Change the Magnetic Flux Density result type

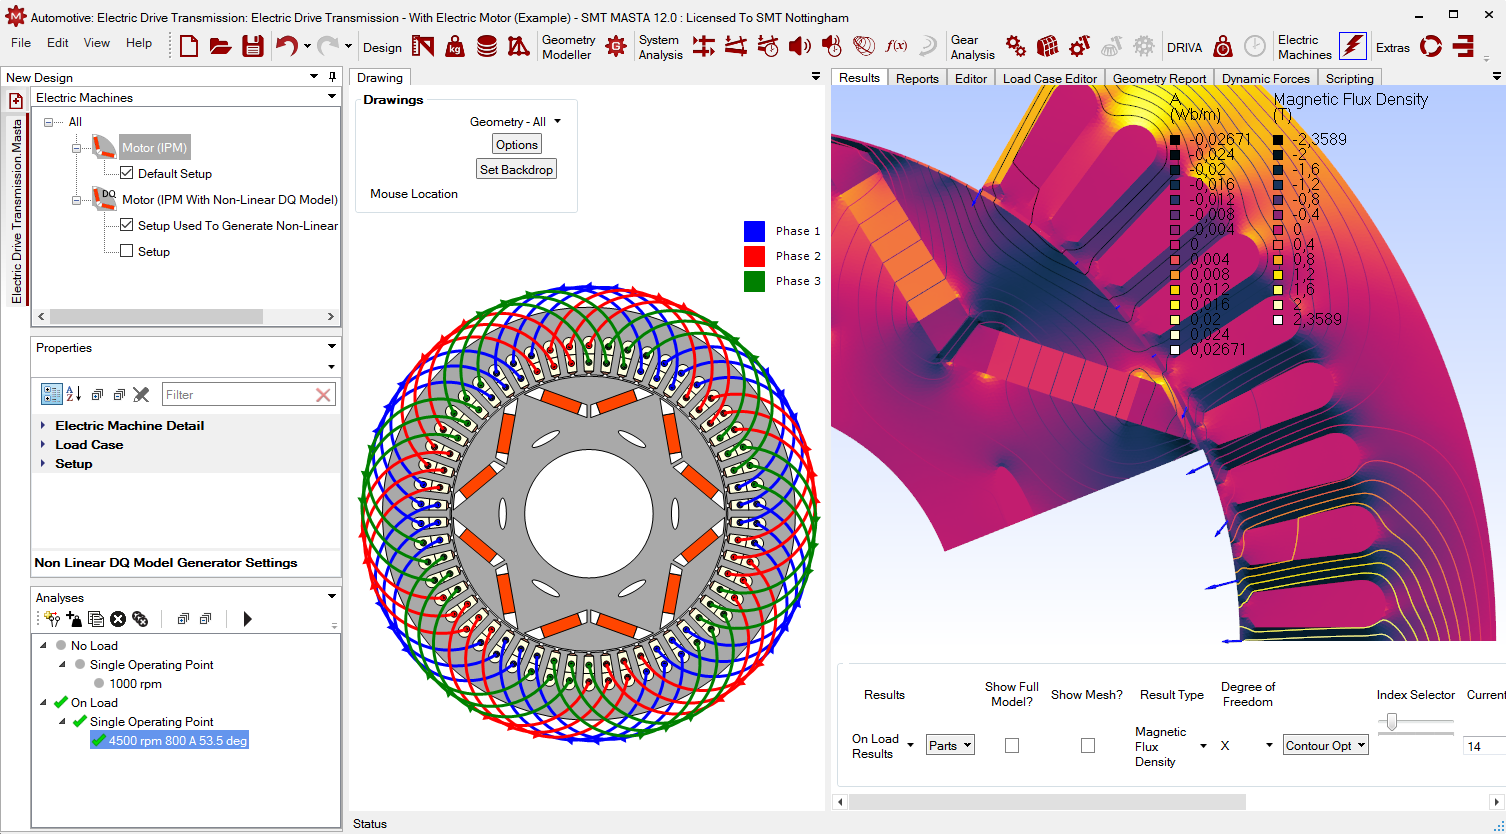point(1171,746)
